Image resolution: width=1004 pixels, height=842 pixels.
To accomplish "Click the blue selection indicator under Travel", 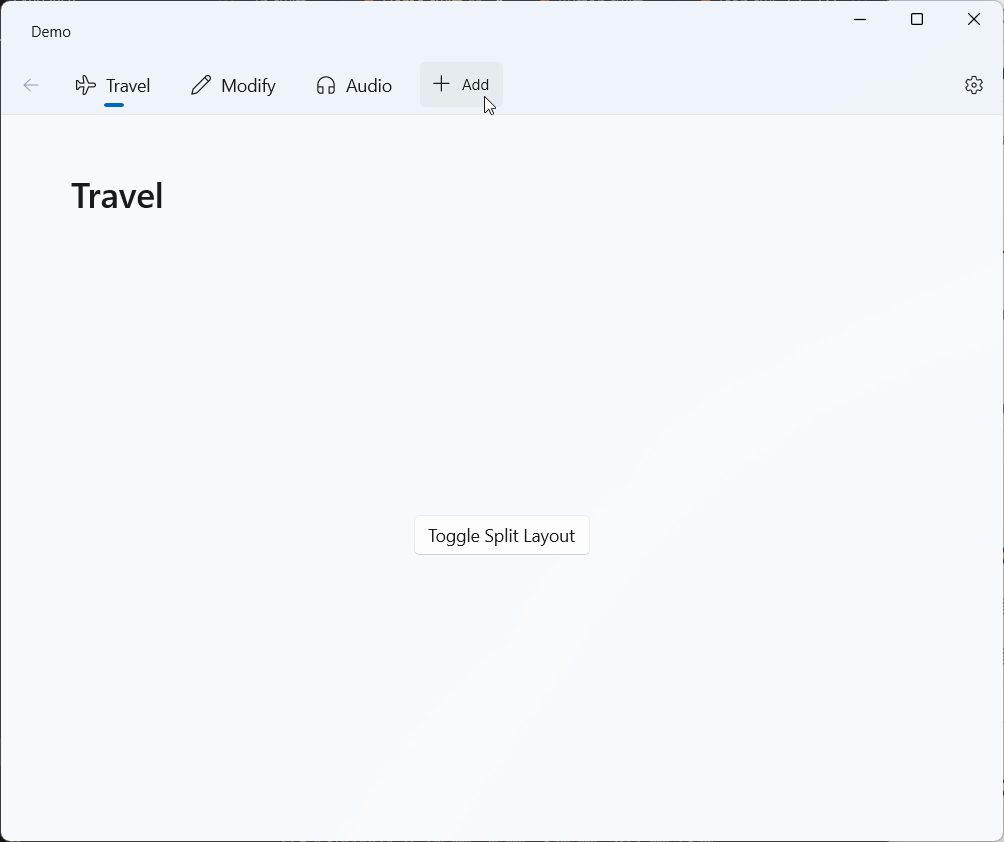I will pos(114,104).
